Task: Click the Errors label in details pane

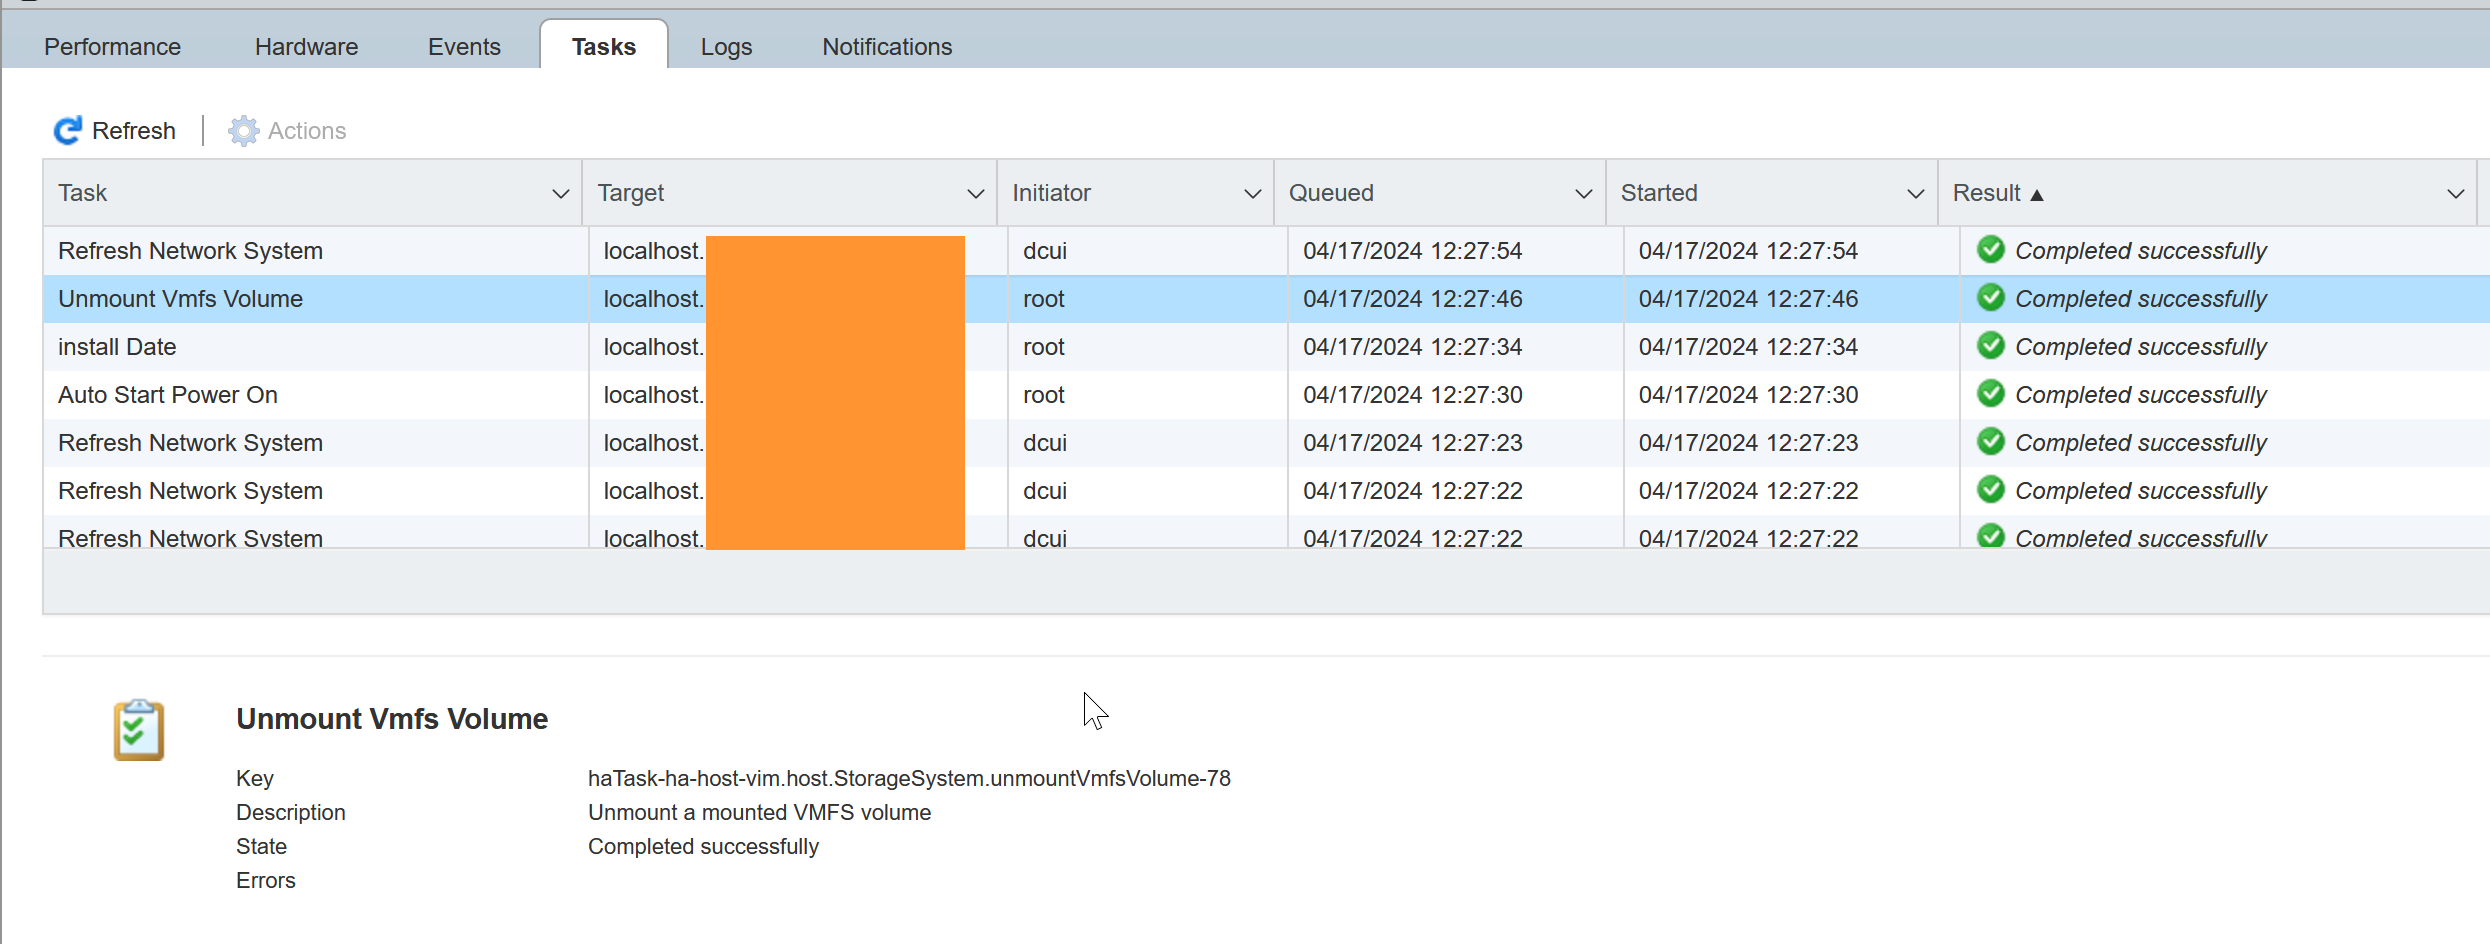Action: click(x=266, y=880)
